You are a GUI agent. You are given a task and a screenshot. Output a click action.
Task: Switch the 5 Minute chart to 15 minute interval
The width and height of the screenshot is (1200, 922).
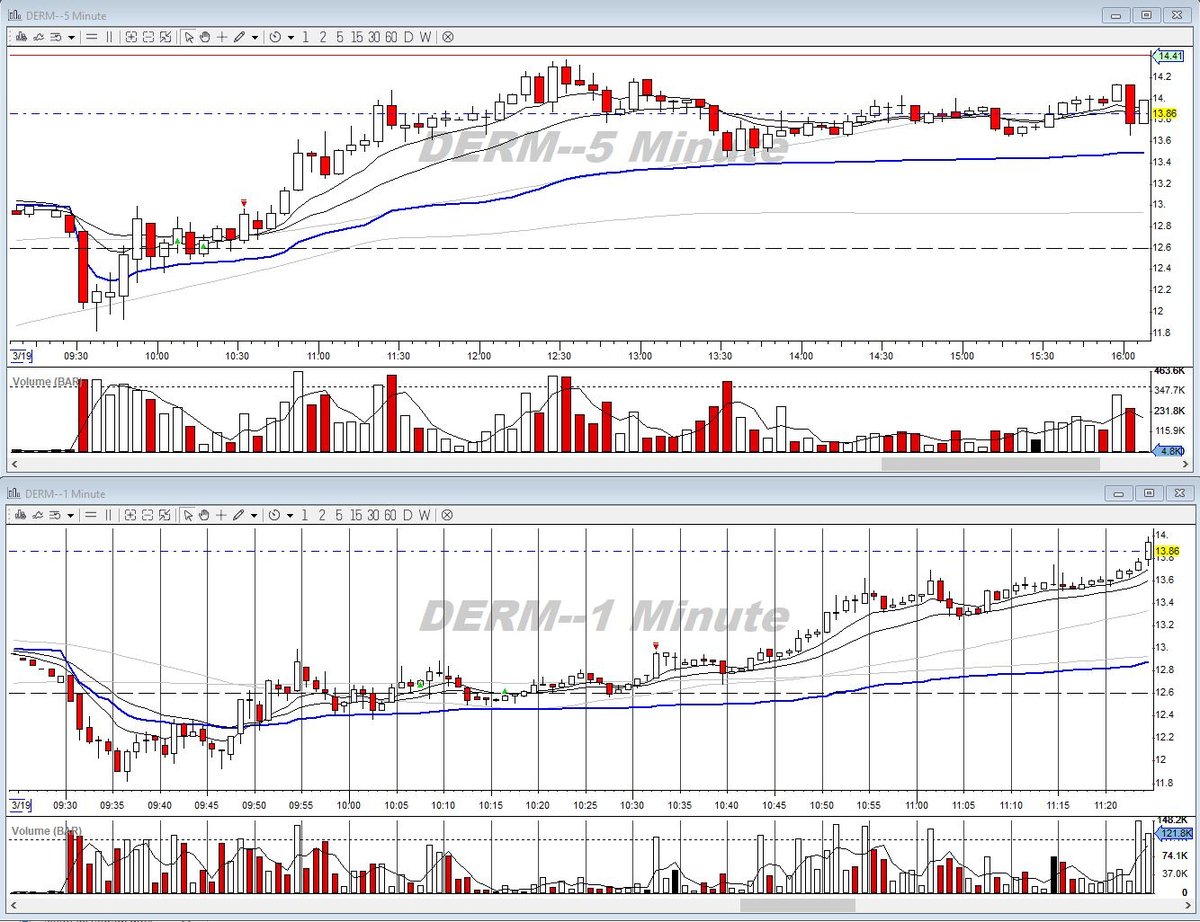[x=357, y=37]
